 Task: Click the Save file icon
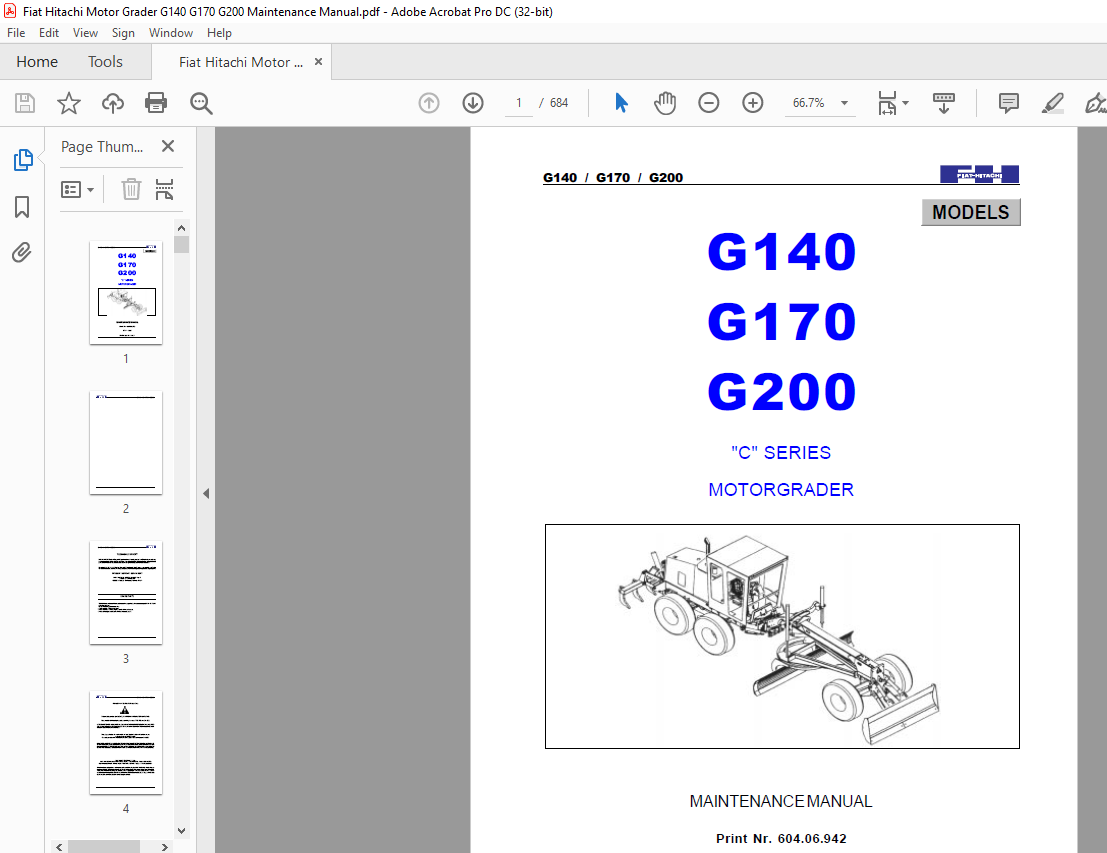click(25, 103)
